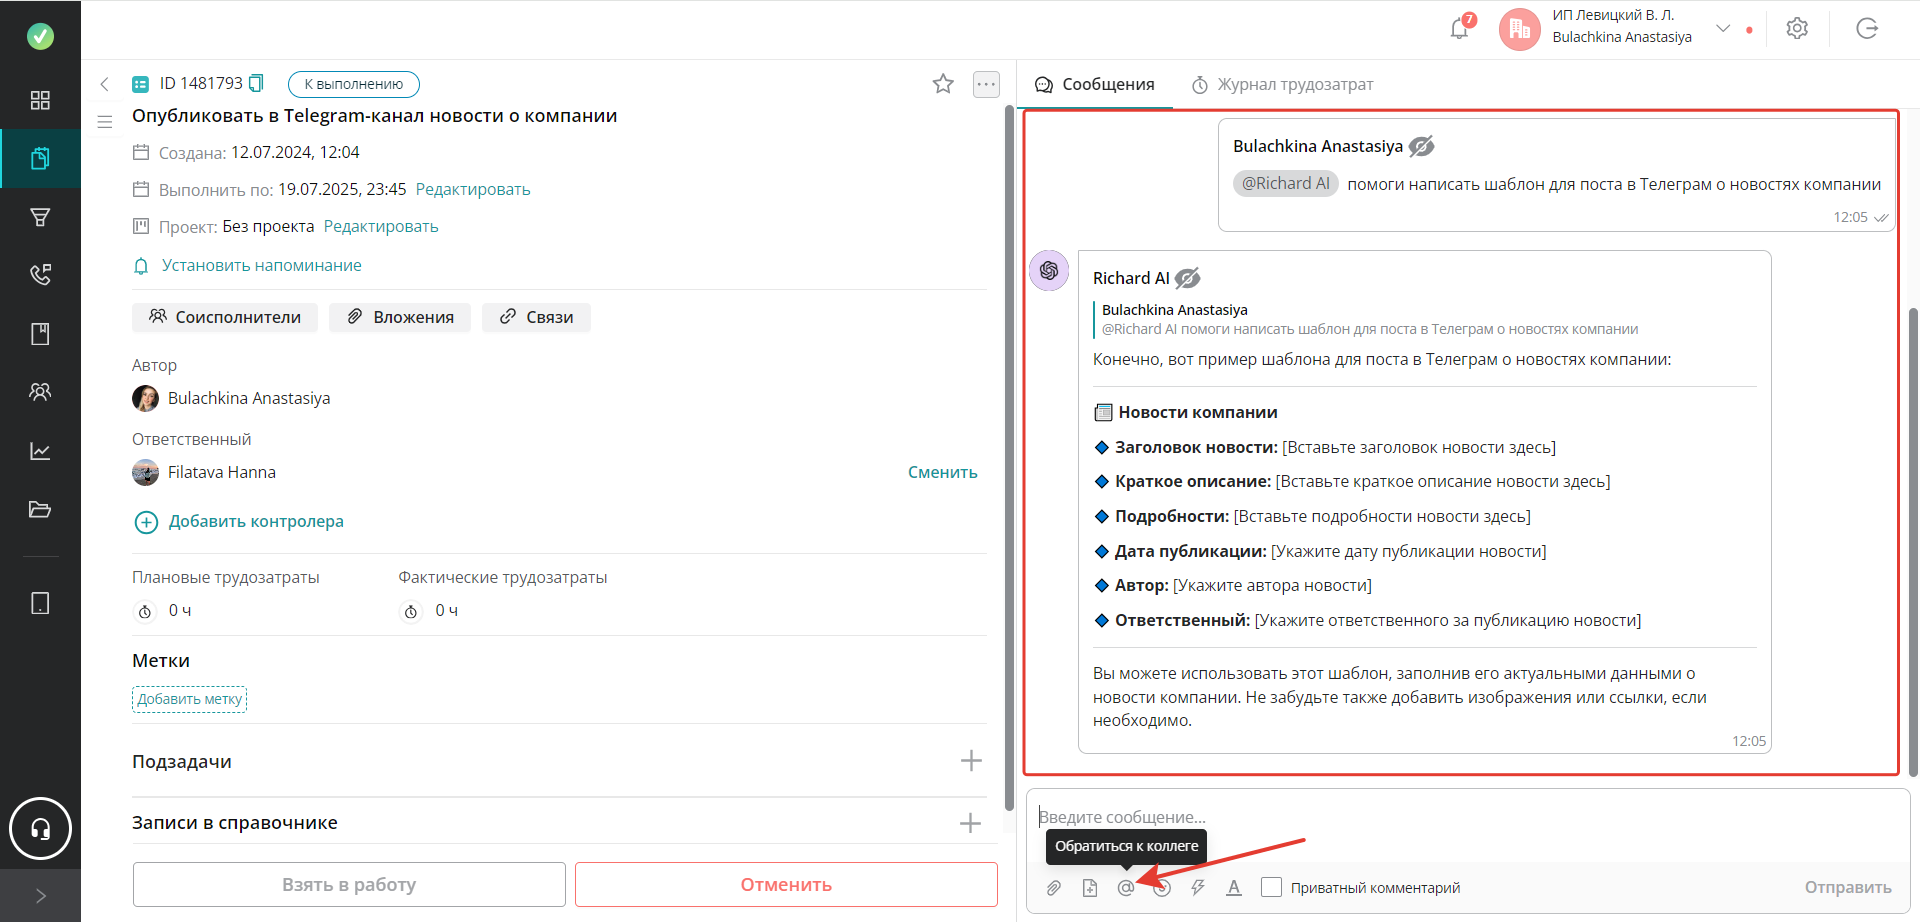Click Filatava Hanna responsible avatar

(x=145, y=472)
